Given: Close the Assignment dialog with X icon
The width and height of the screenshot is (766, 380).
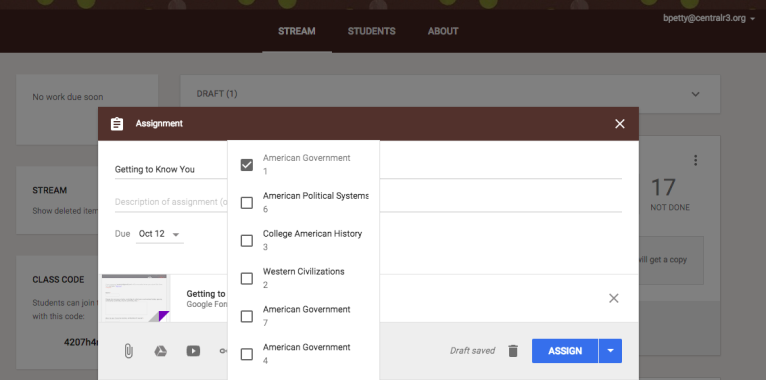Looking at the screenshot, I should tap(619, 124).
